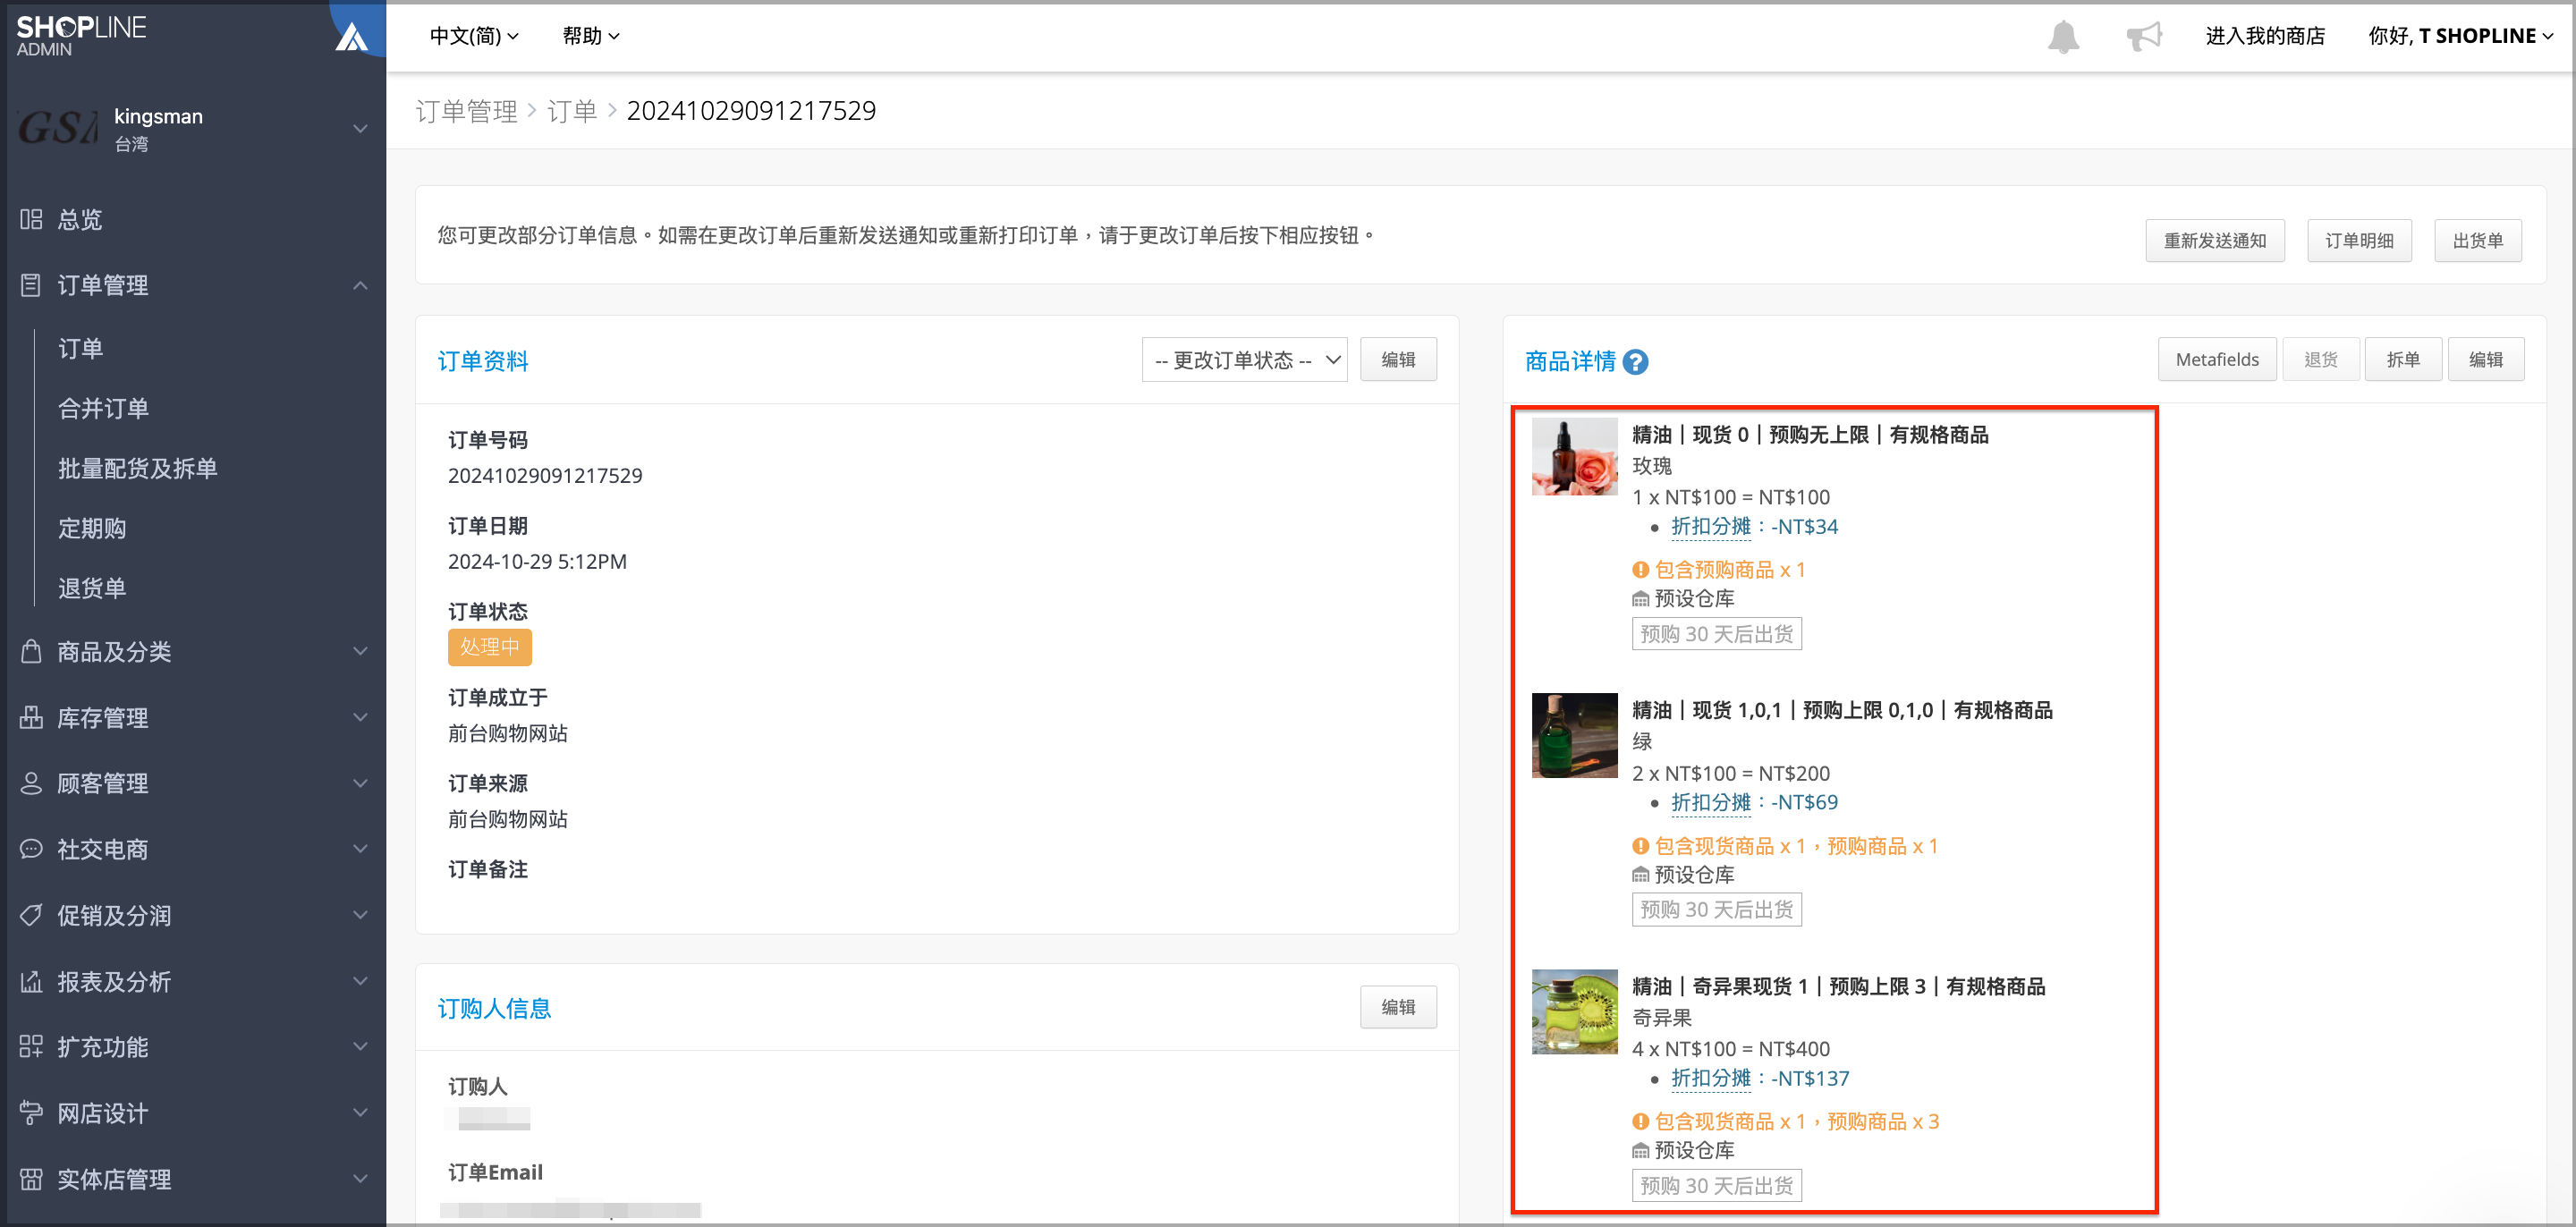Select 退货单 in the sidebar
2576x1227 pixels.
coord(92,588)
